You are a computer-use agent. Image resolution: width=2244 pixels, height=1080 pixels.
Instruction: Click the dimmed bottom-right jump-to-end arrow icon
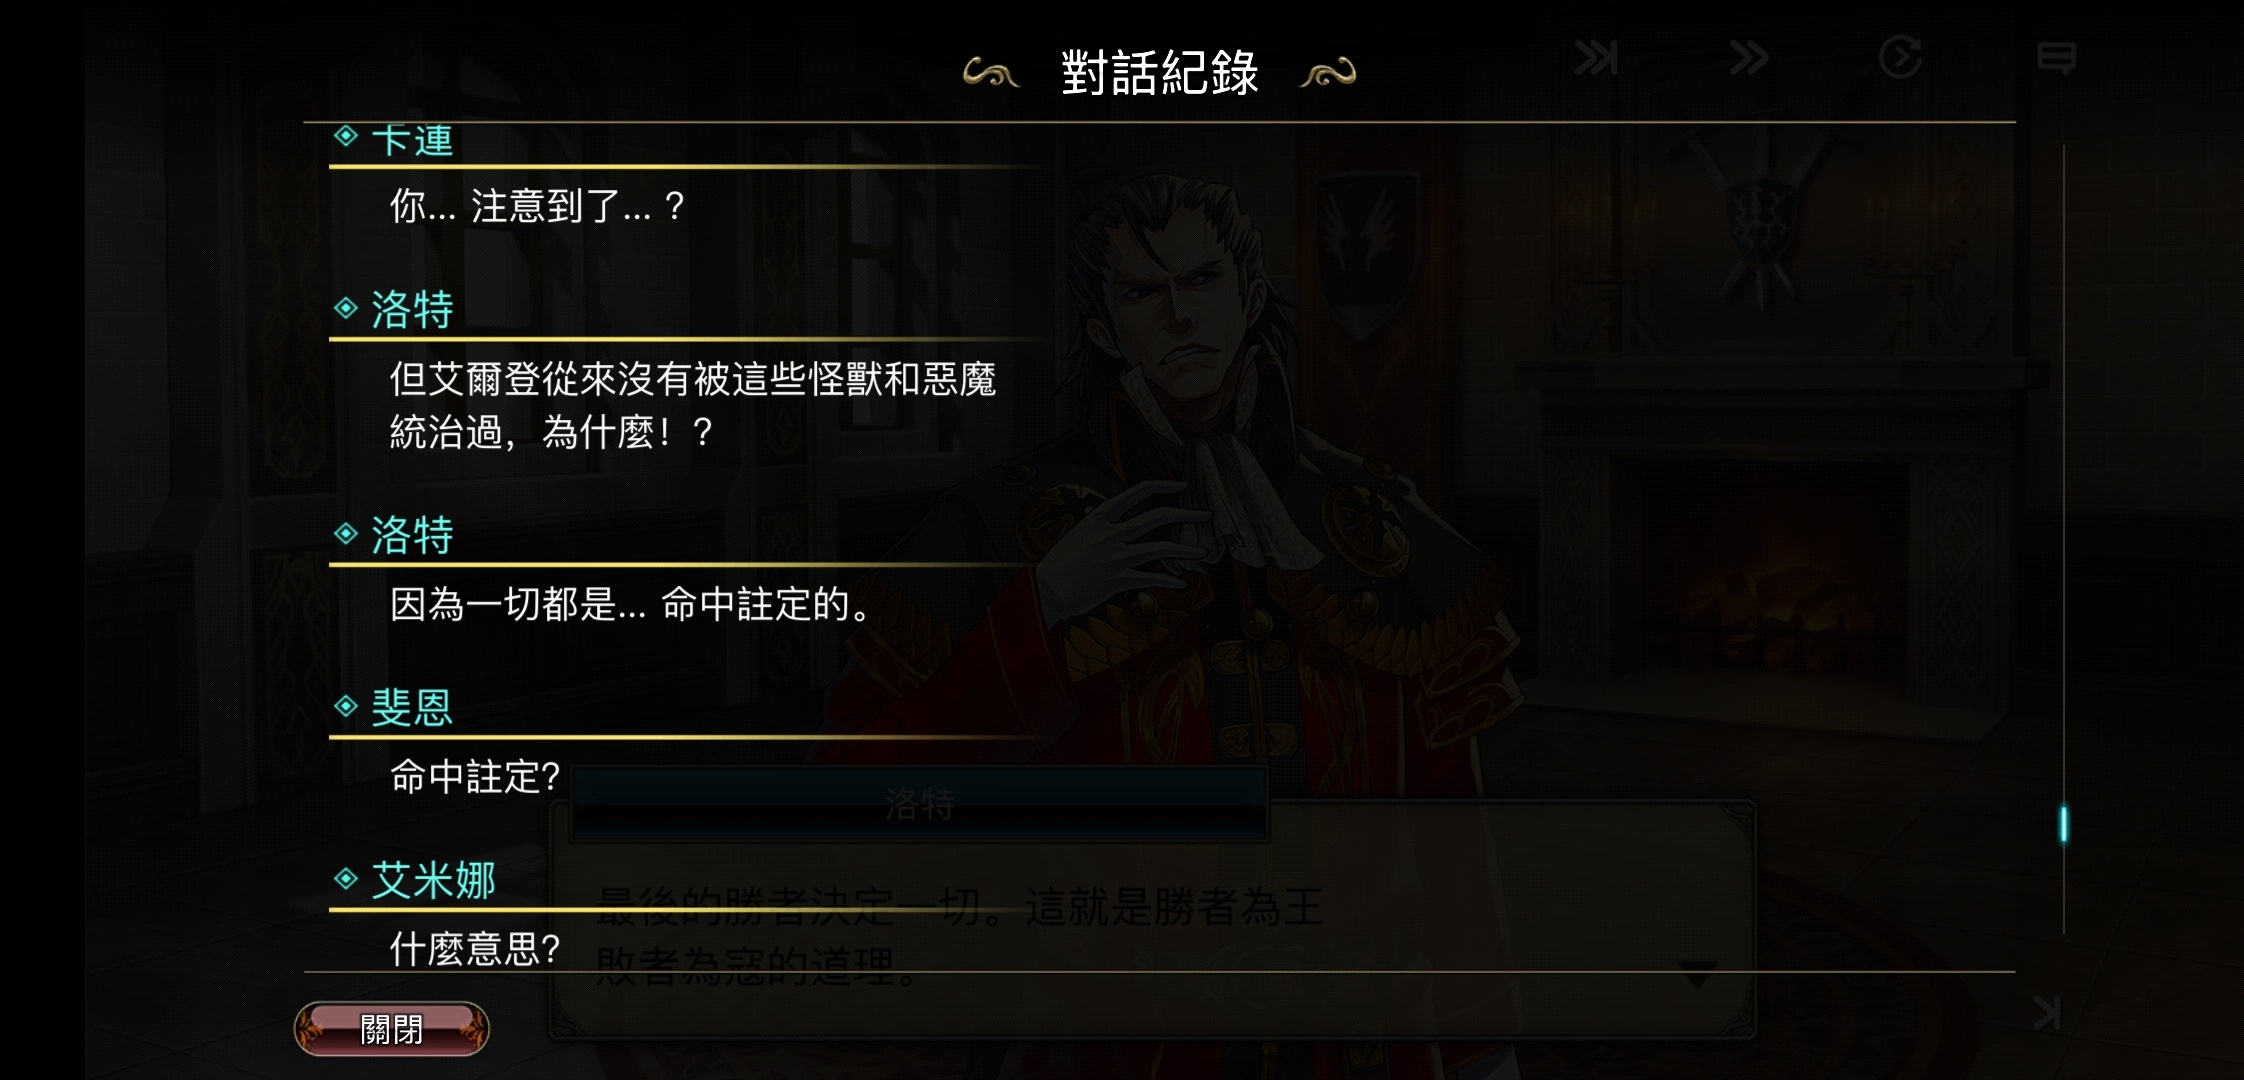pyautogui.click(x=2047, y=1013)
